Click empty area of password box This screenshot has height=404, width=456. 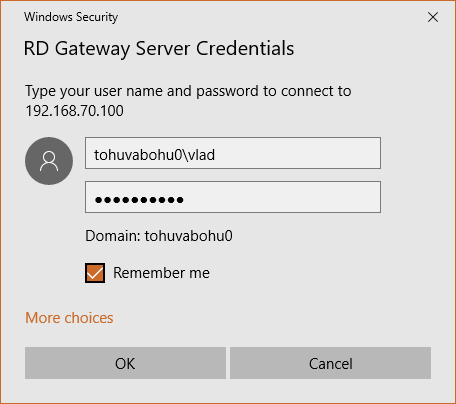pyautogui.click(x=283, y=197)
